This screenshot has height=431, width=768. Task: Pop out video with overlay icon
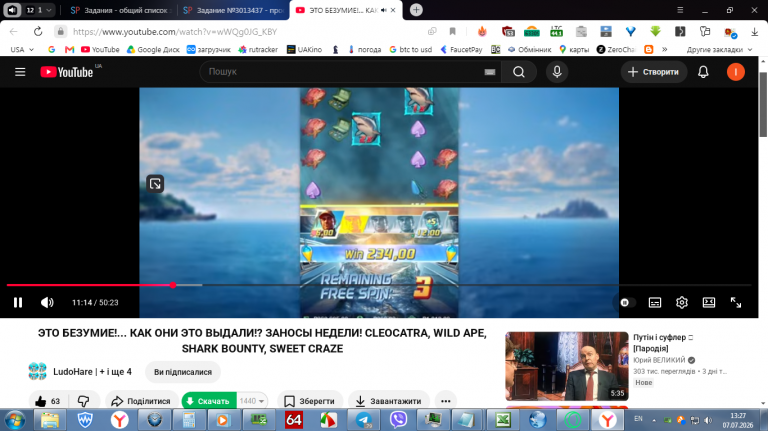click(155, 184)
